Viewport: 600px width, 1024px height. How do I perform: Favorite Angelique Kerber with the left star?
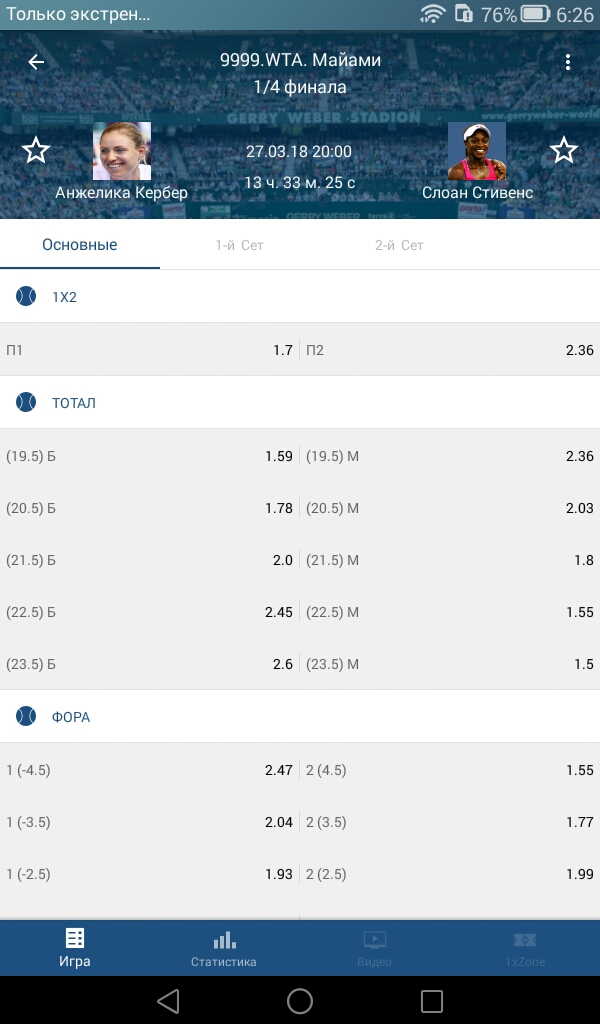(36, 151)
